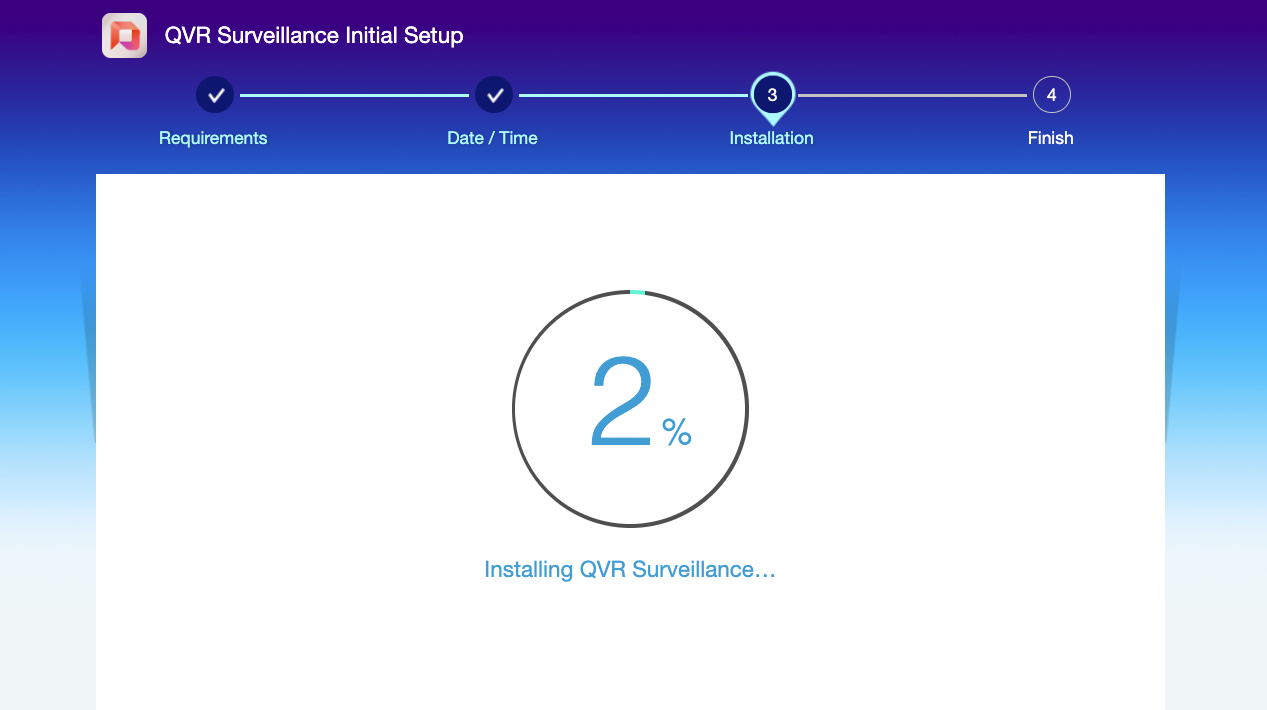Click the Installing QVR Surveillance… status text
The width and height of the screenshot is (1267, 710).
(x=629, y=569)
